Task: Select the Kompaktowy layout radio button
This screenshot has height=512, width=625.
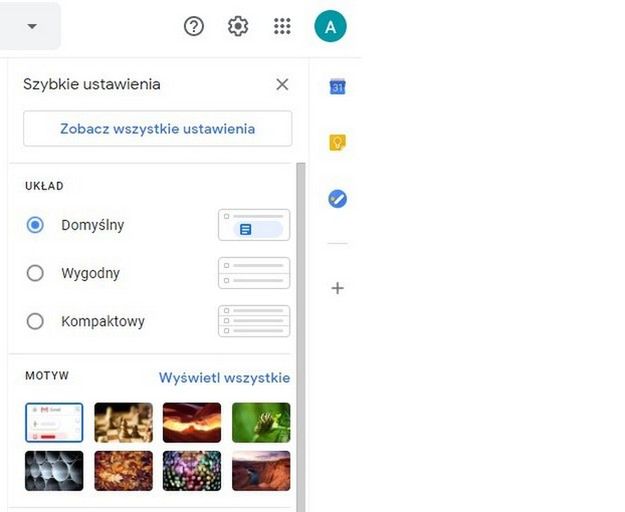Action: (35, 321)
